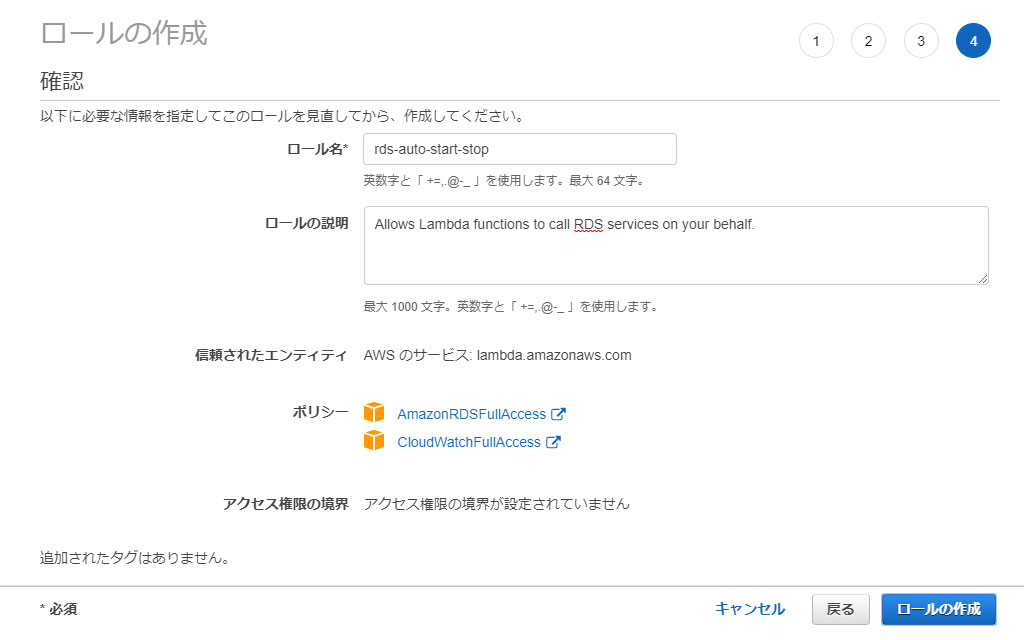Viewport: 1024px width, 640px height.
Task: Open the CloudWatchFullAccess policy link
Action: 469,442
